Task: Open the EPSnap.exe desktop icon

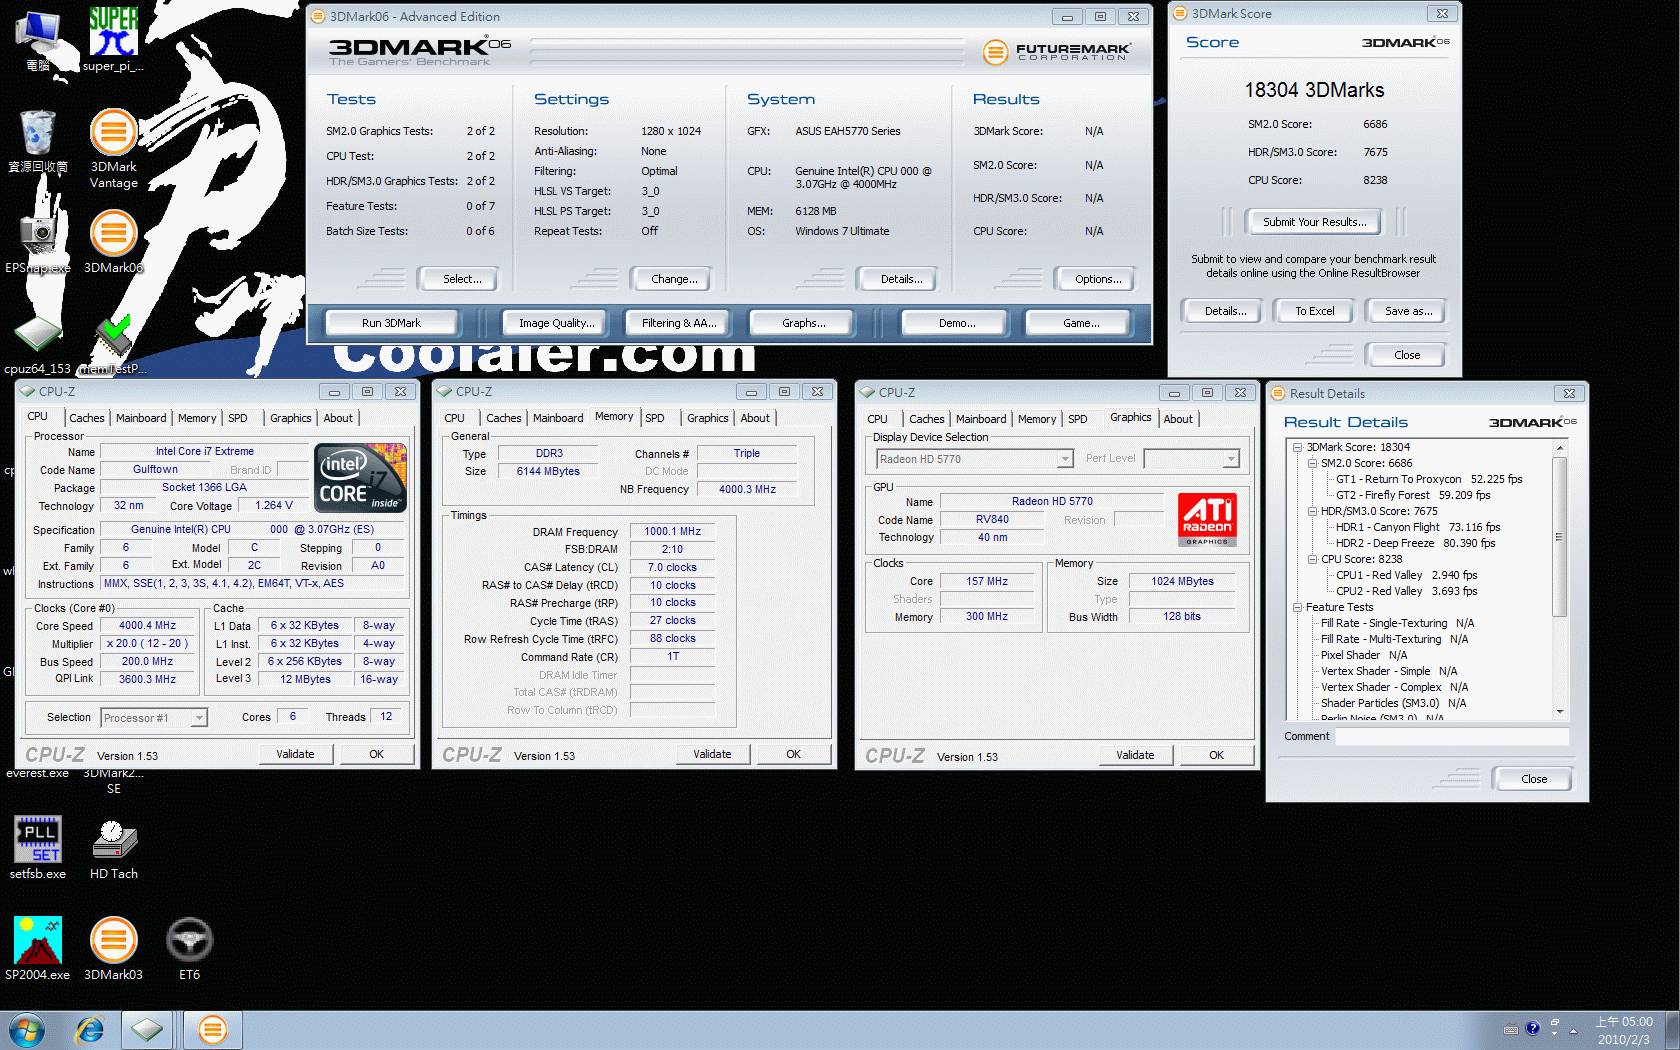Action: [37, 241]
